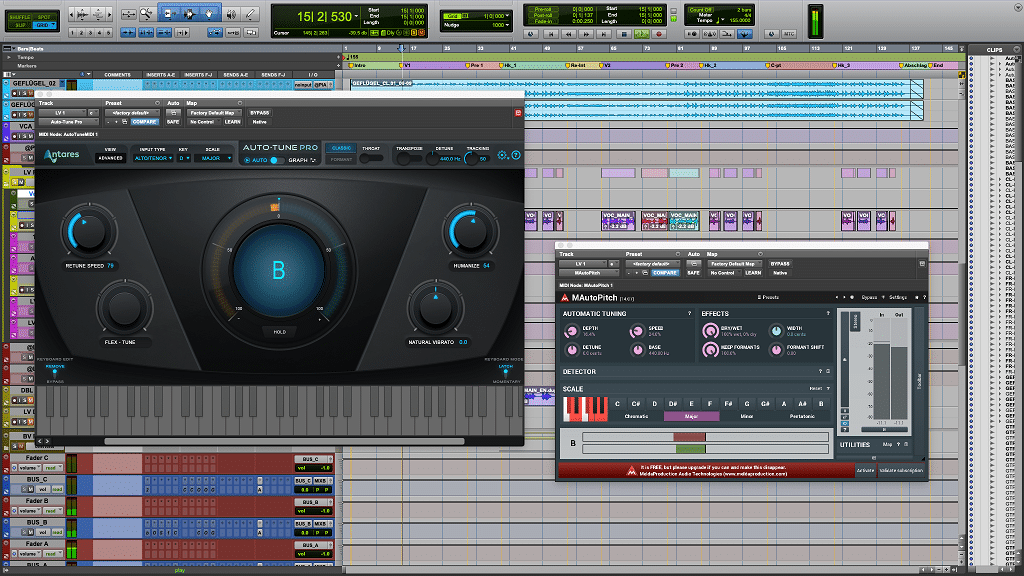Pick the Grabber hand tool
This screenshot has height=576, width=1024.
209,14
